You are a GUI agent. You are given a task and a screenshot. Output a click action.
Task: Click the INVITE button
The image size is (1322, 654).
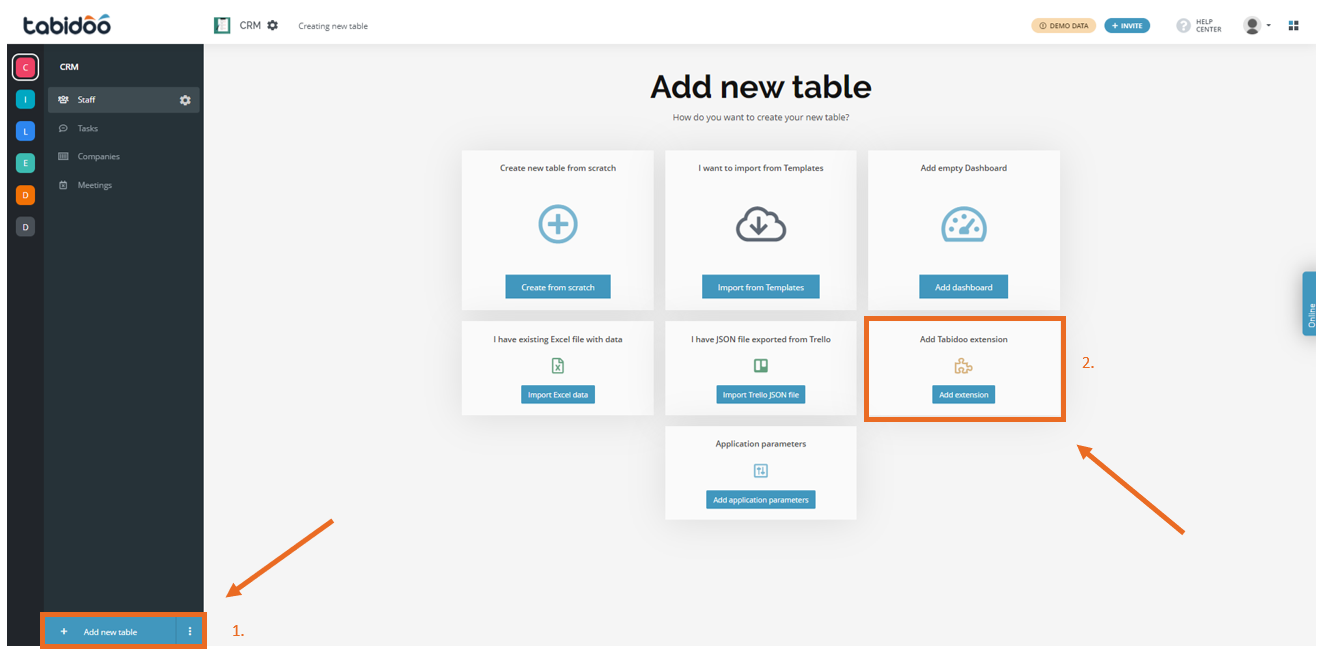1127,25
